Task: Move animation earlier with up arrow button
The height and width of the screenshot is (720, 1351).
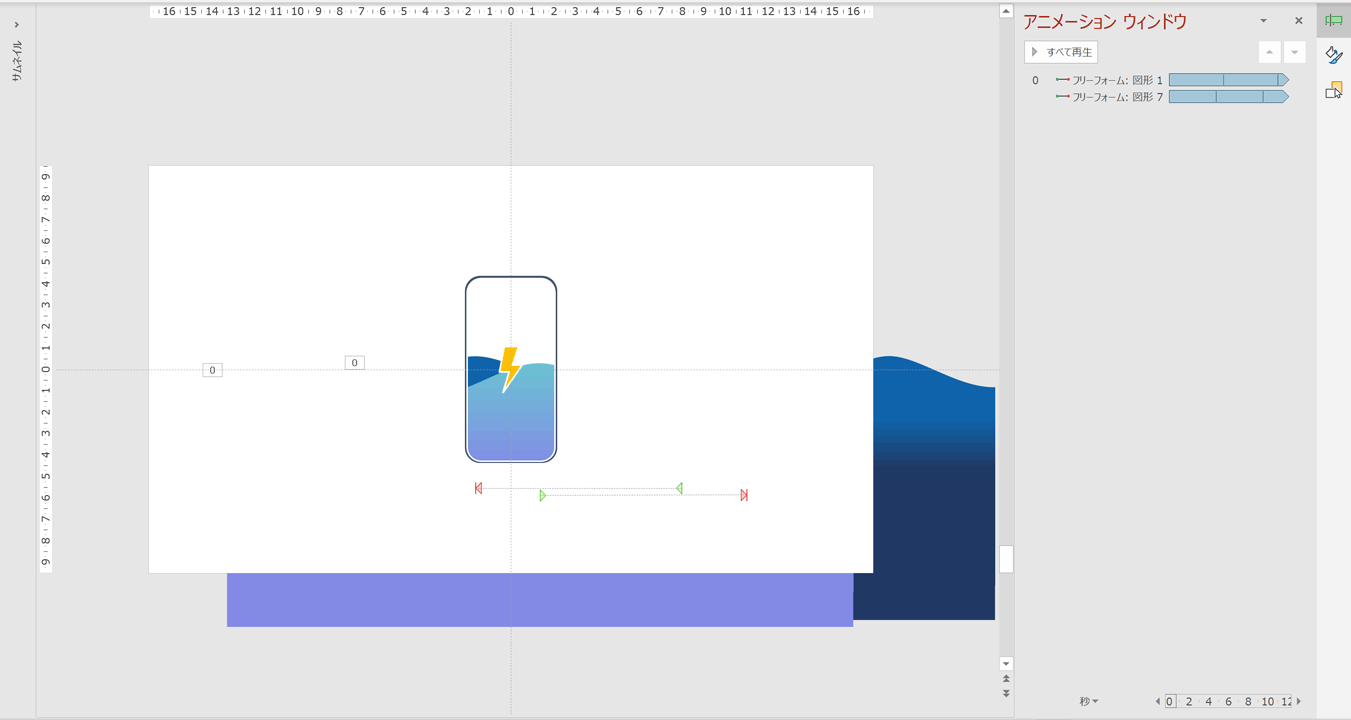Action: (x=1269, y=52)
